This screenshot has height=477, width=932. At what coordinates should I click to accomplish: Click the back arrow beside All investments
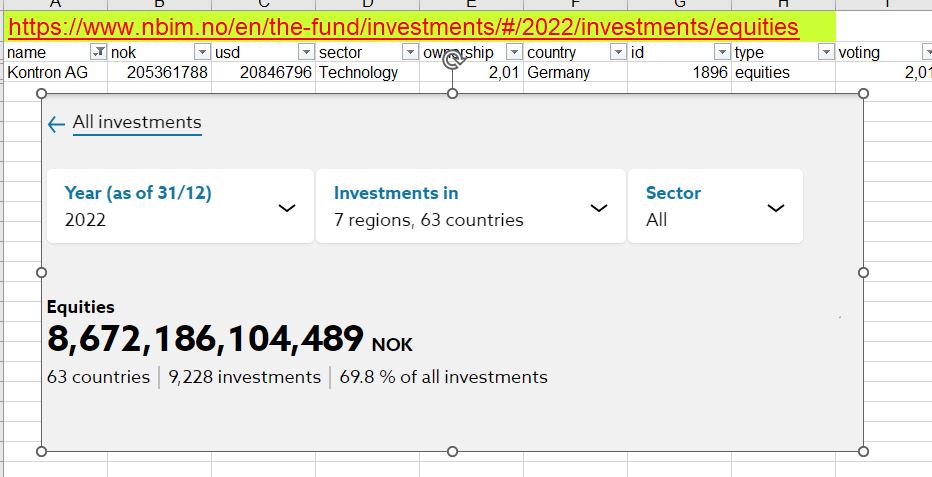coord(56,124)
